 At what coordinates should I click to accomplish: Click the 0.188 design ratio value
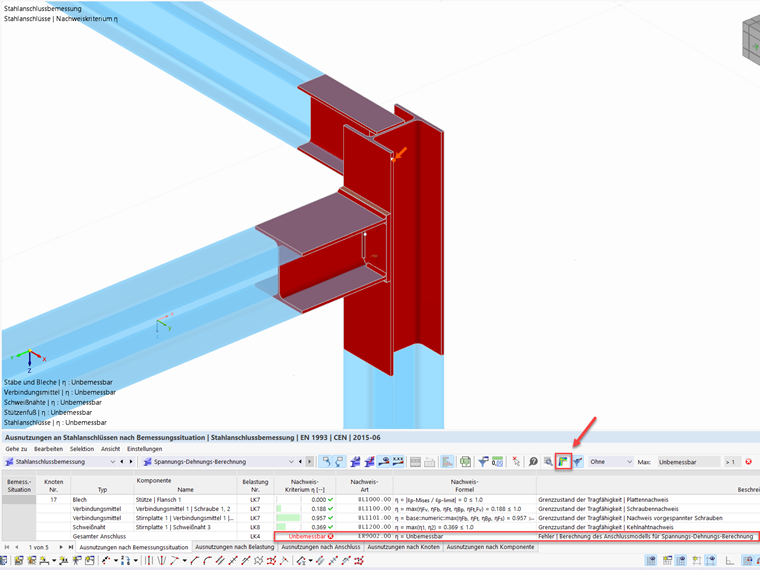pyautogui.click(x=318, y=508)
